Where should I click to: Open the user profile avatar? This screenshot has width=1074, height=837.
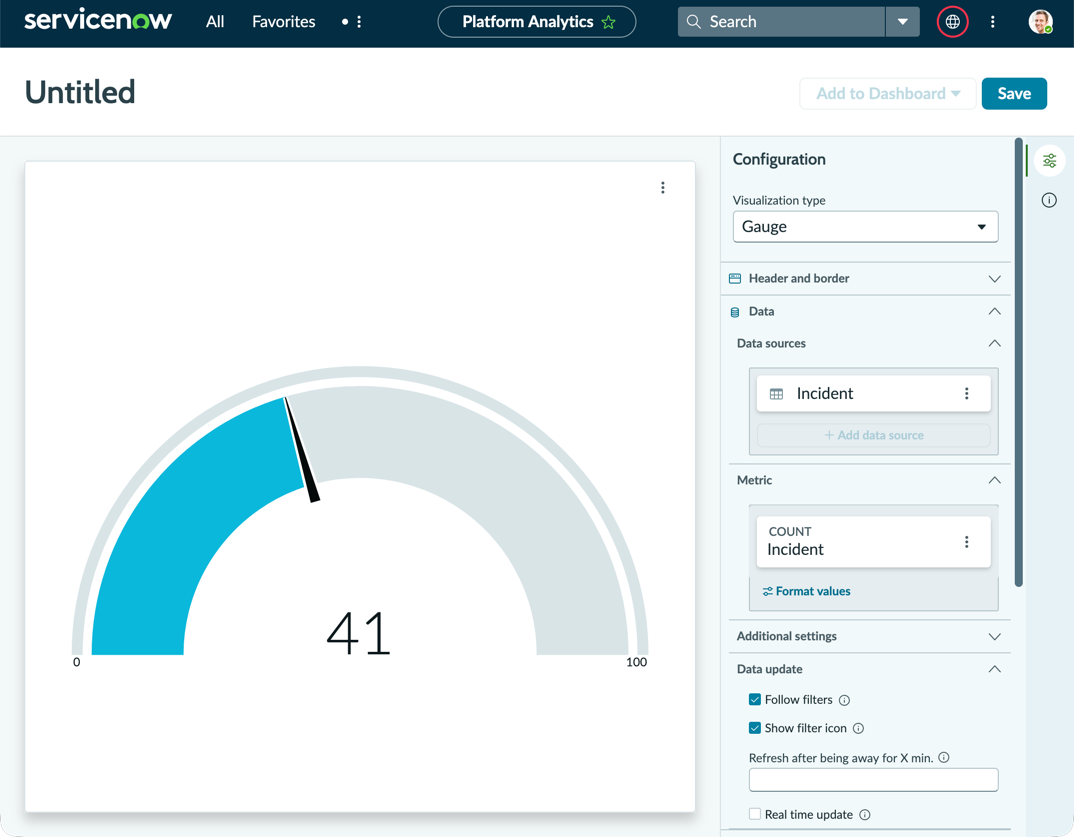point(1040,22)
